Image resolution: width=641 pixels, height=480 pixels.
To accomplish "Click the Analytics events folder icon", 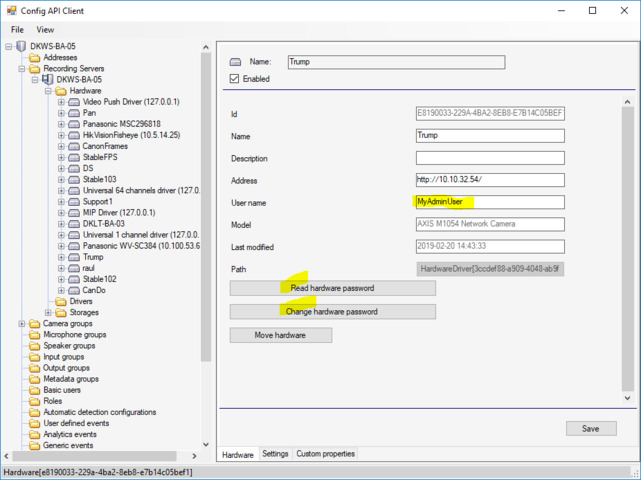I will [x=35, y=434].
